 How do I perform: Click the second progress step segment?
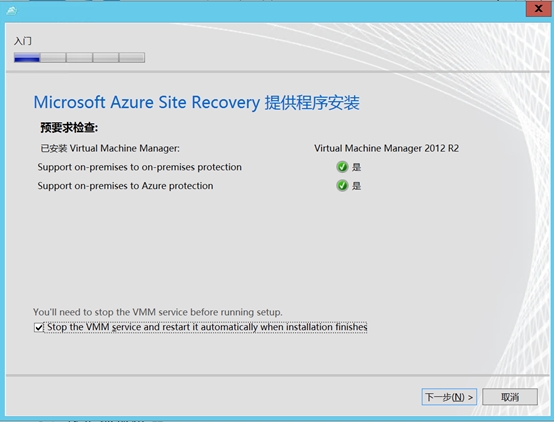pyautogui.click(x=53, y=58)
